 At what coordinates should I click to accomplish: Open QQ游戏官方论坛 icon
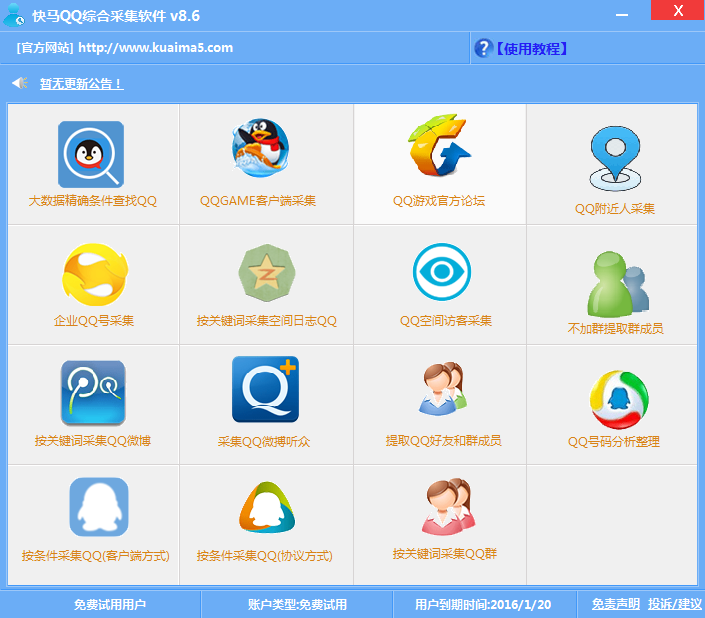[x=438, y=149]
